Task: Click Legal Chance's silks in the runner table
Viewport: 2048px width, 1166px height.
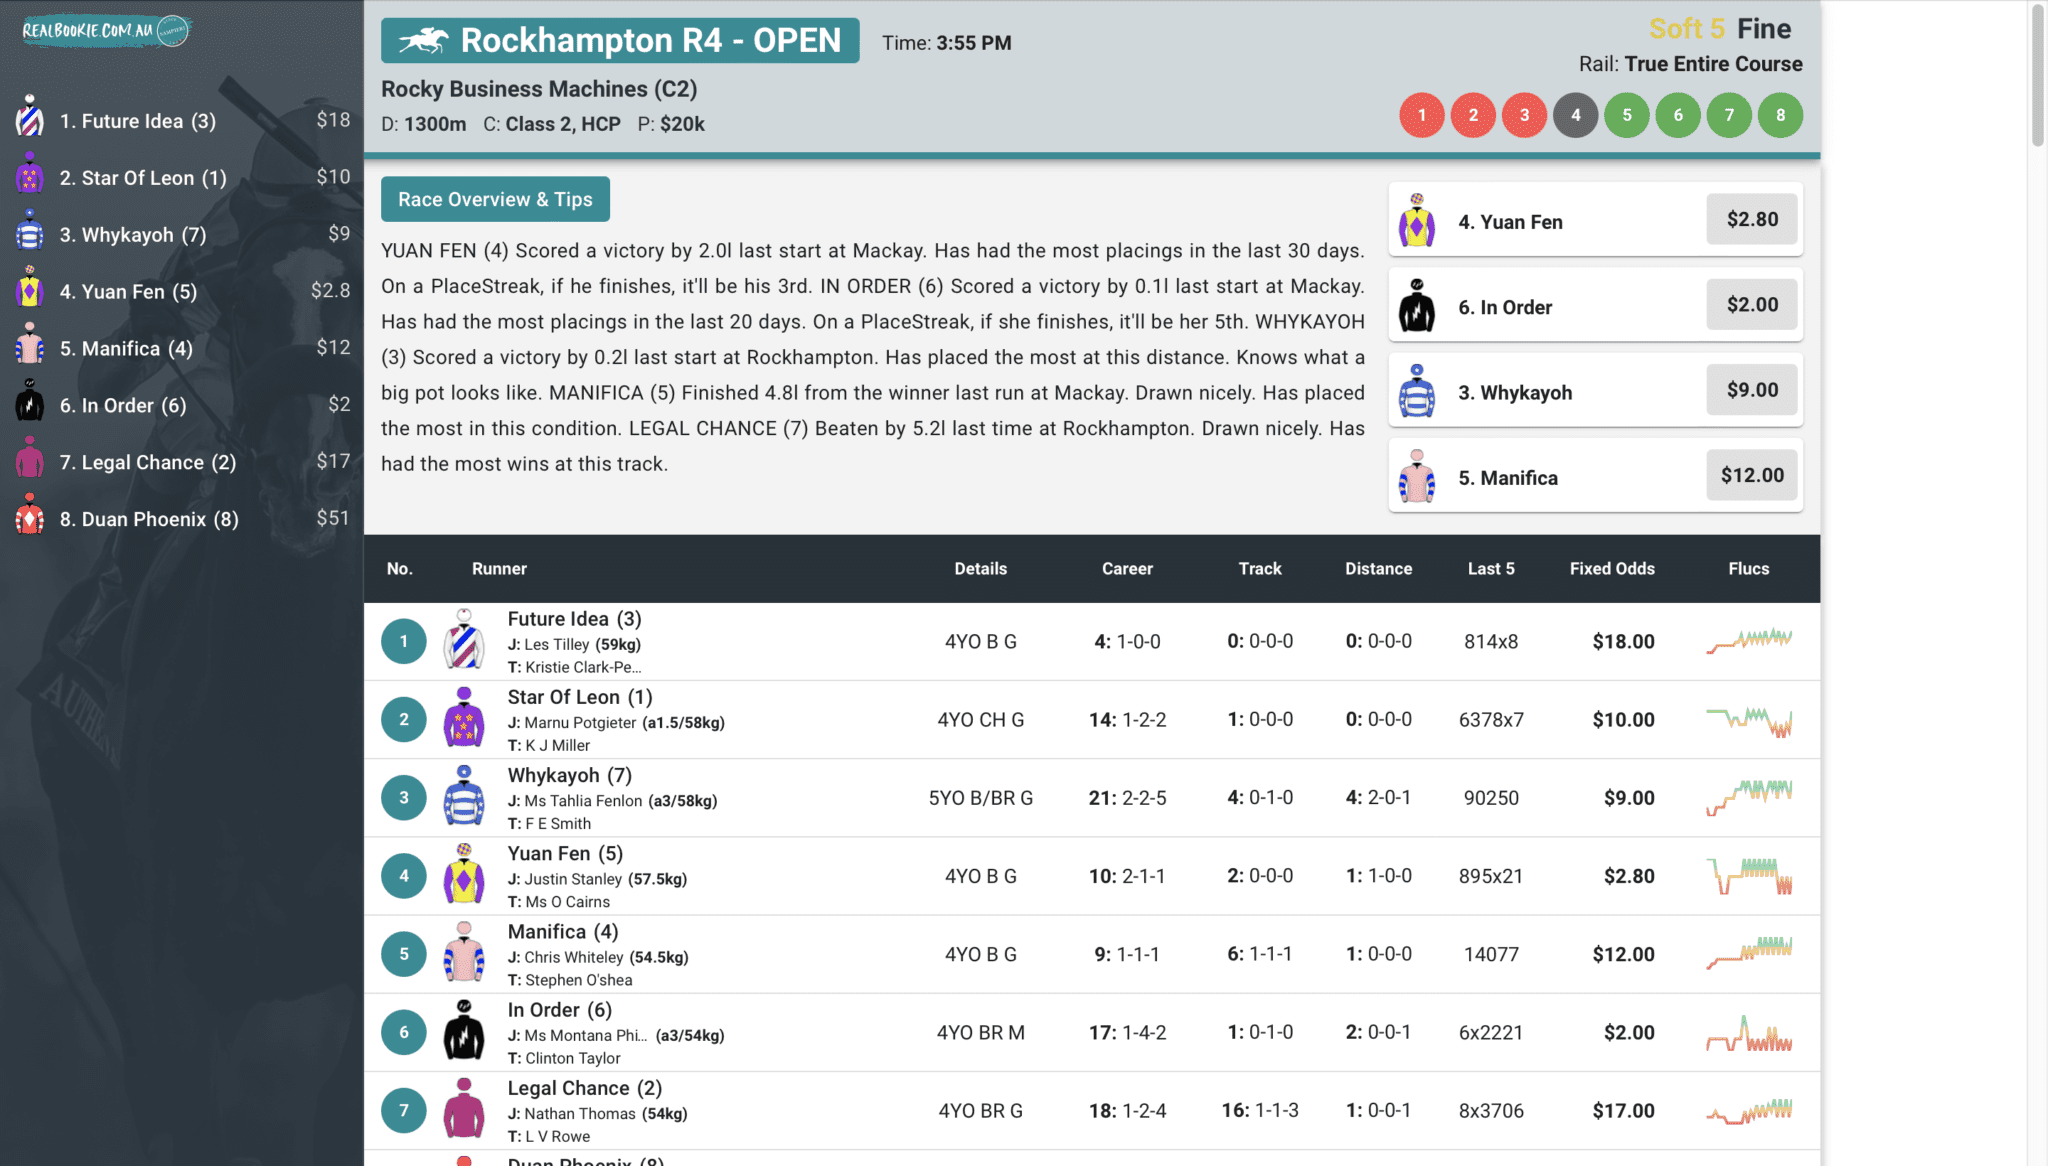Action: click(464, 1109)
